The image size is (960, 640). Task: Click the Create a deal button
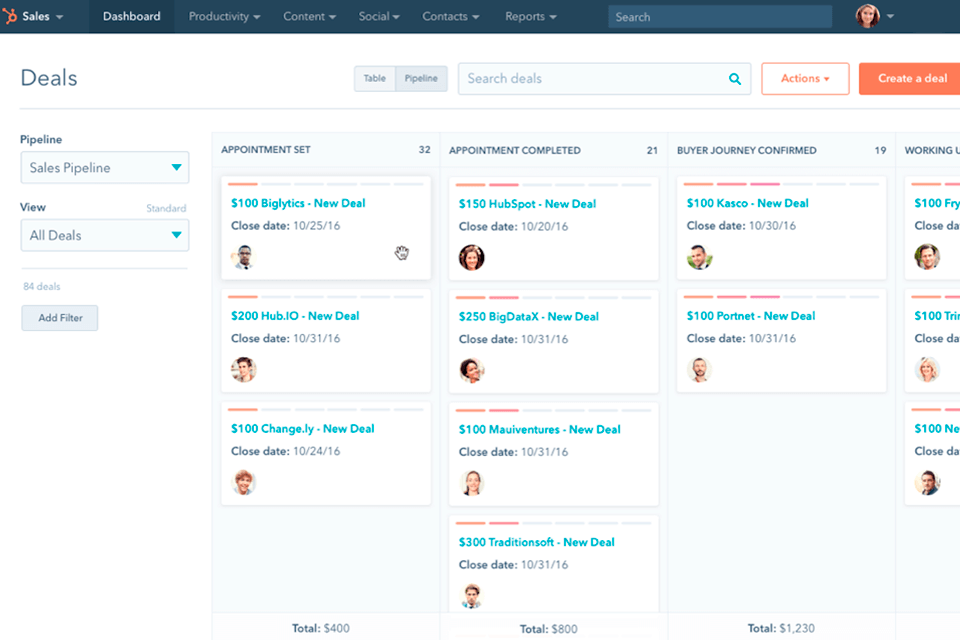(910, 78)
